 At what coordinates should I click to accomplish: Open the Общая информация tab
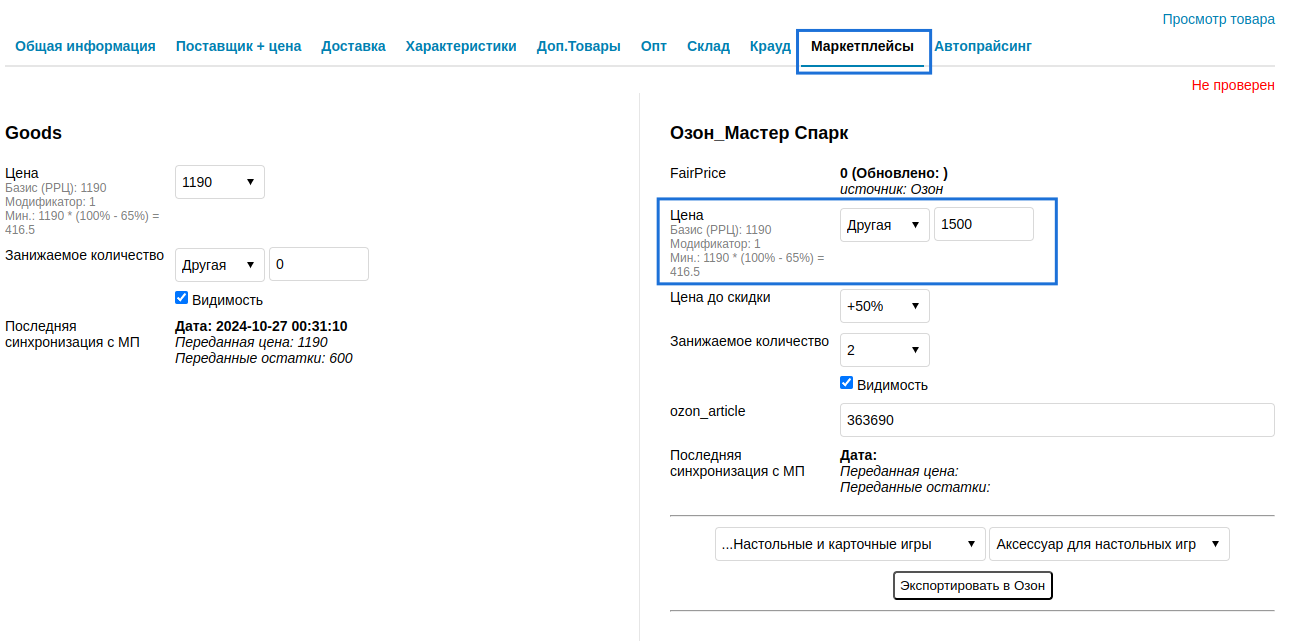pos(85,46)
